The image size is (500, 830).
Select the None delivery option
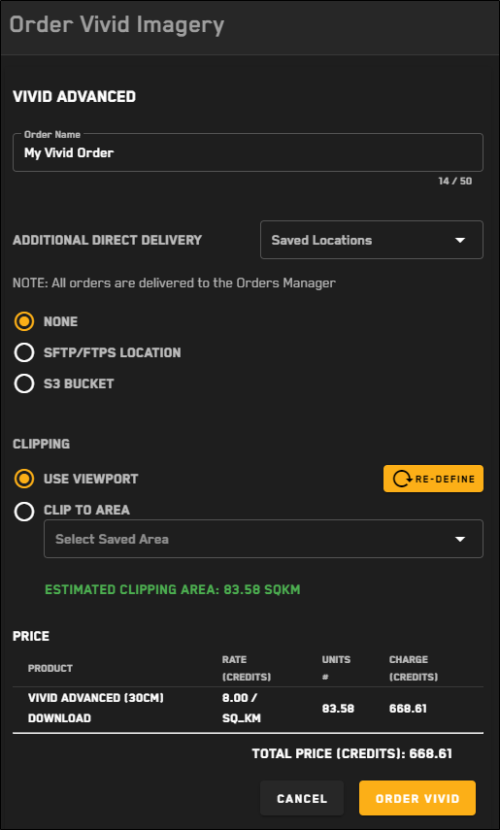tap(24, 321)
